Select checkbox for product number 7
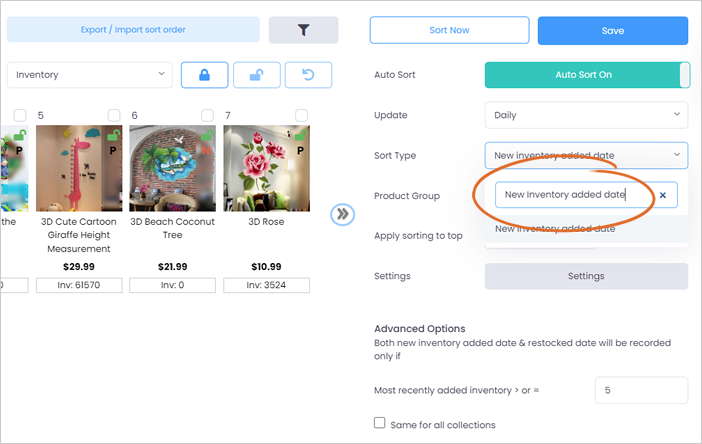This screenshot has width=702, height=444. (301, 115)
